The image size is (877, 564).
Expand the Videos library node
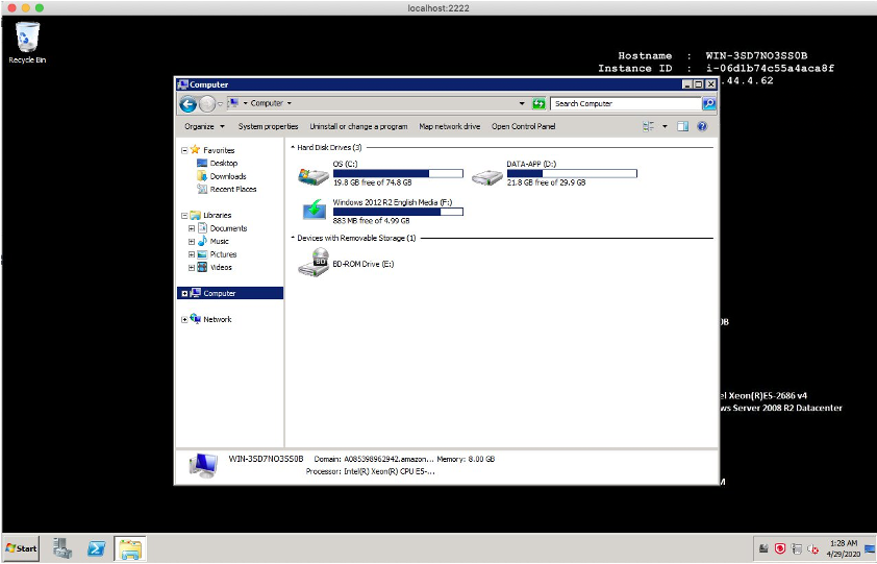191,267
